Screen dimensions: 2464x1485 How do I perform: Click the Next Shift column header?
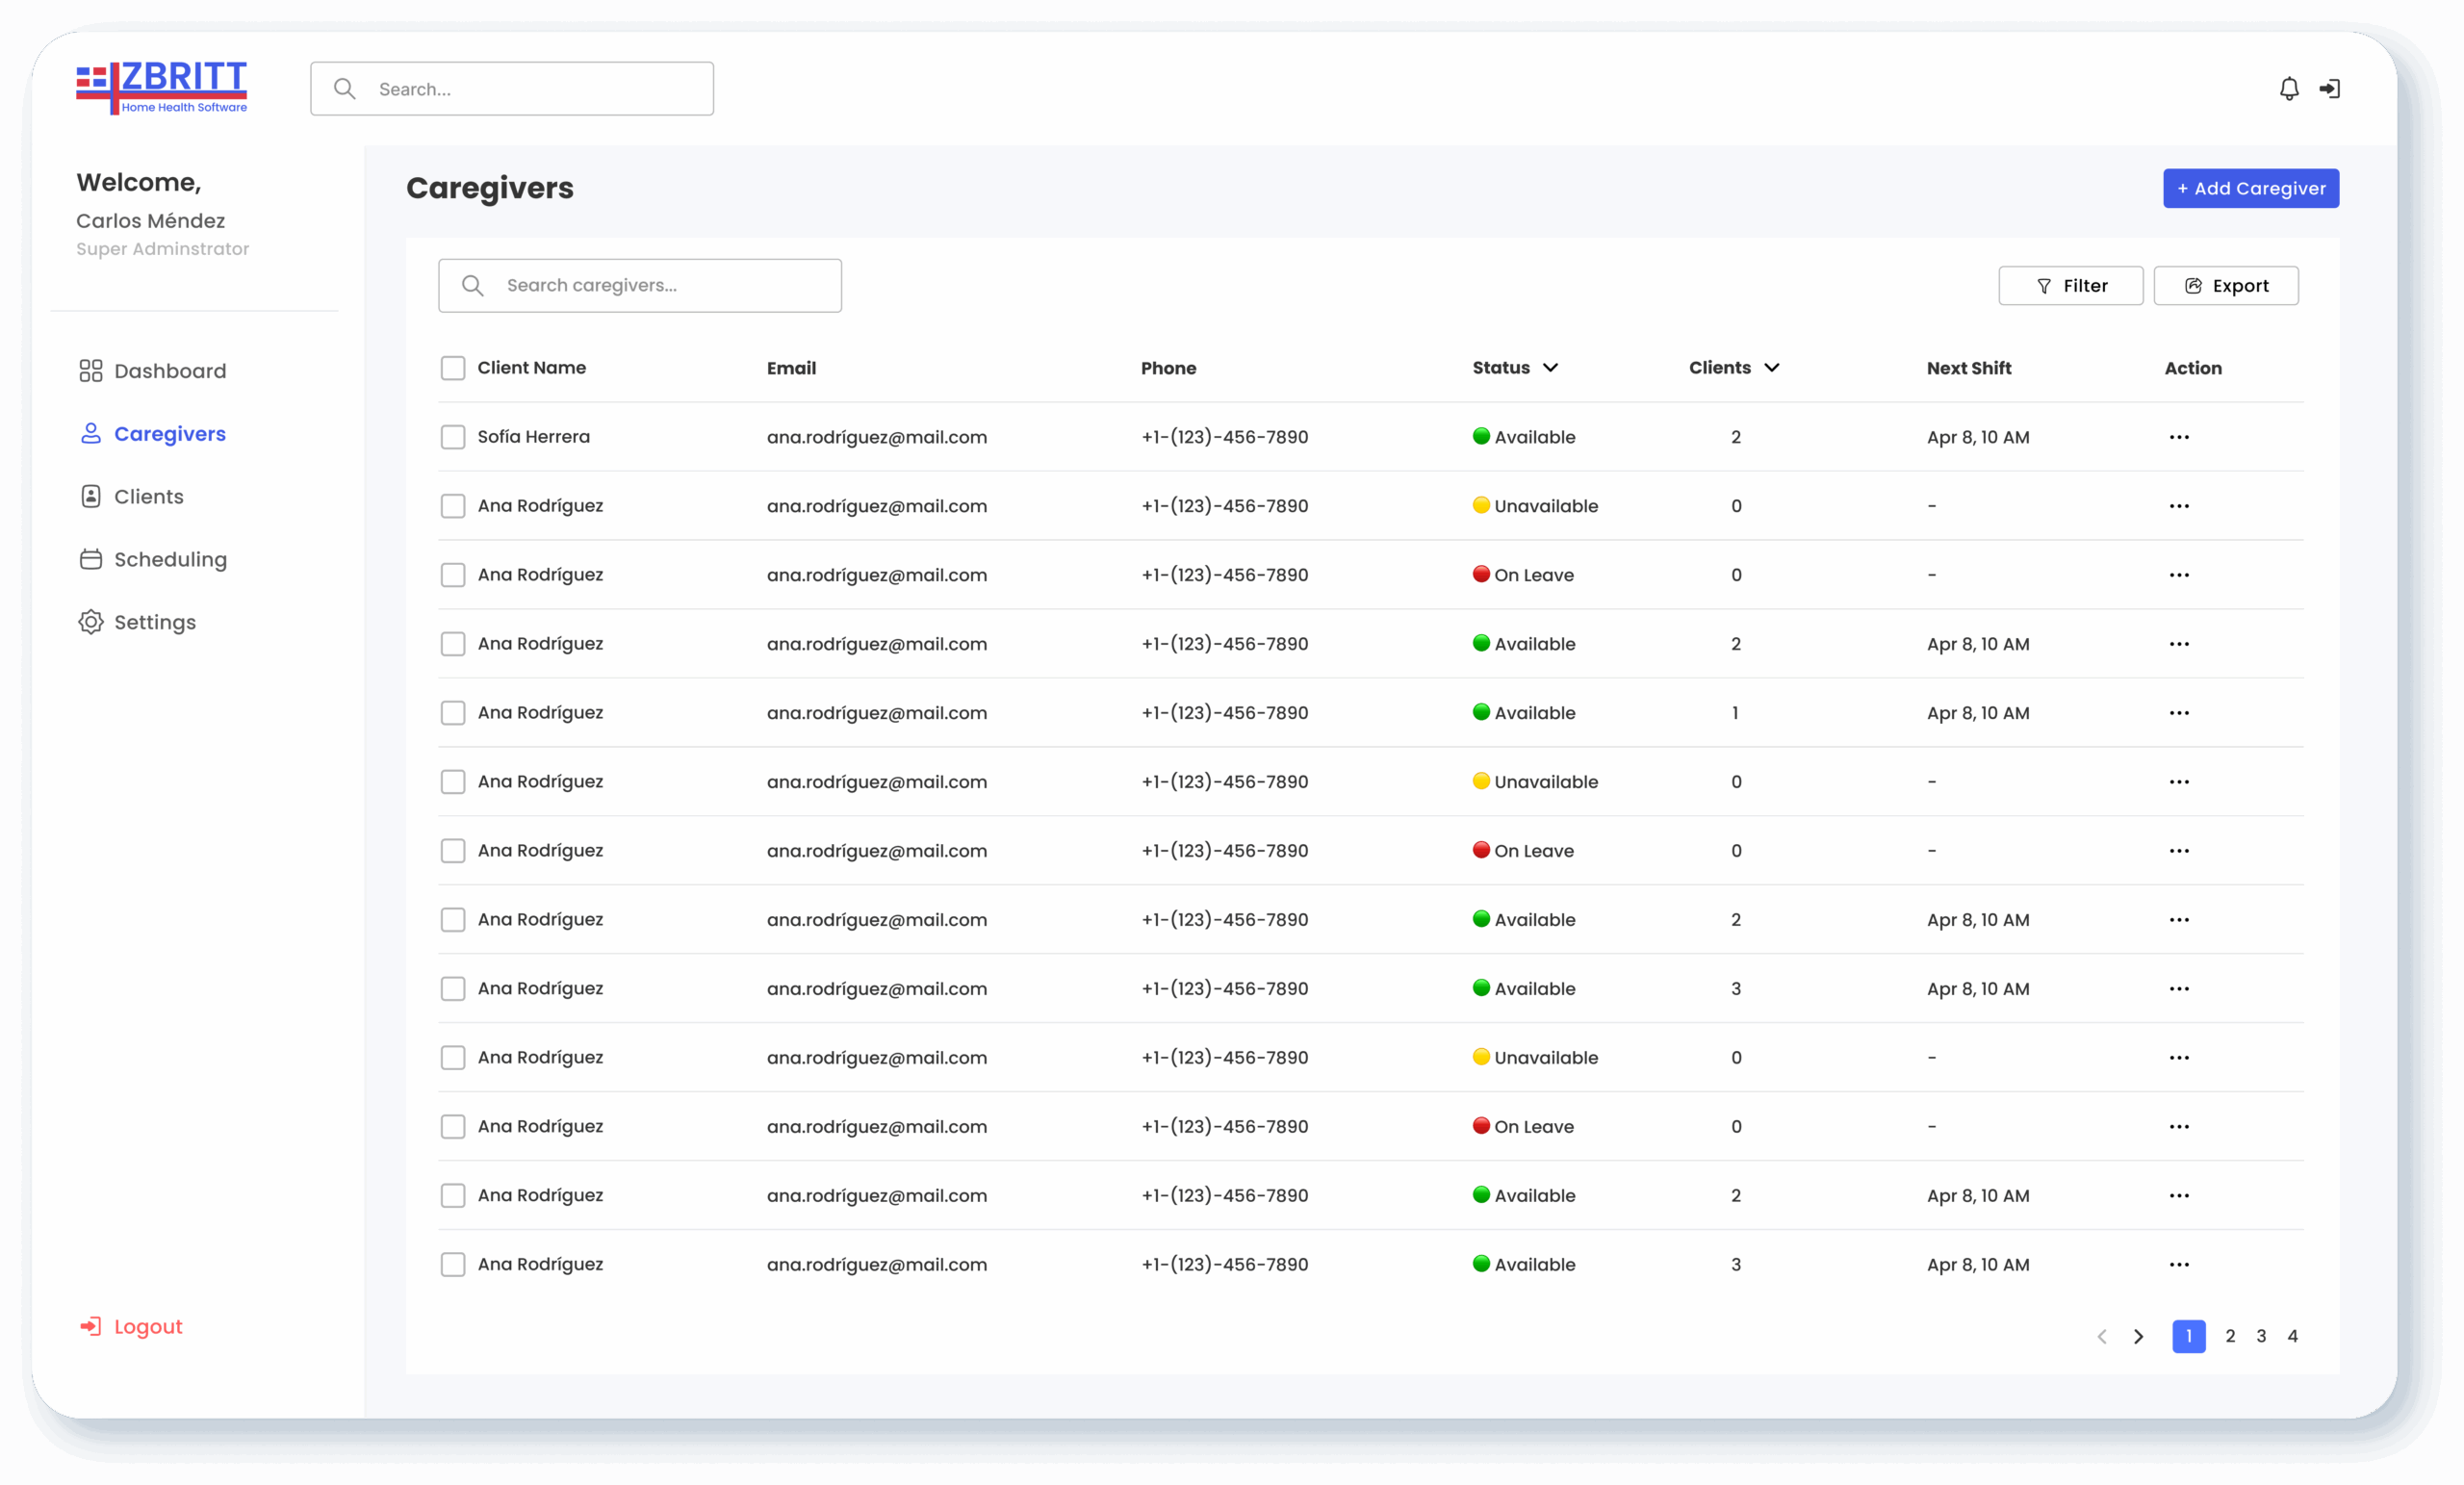1969,368
